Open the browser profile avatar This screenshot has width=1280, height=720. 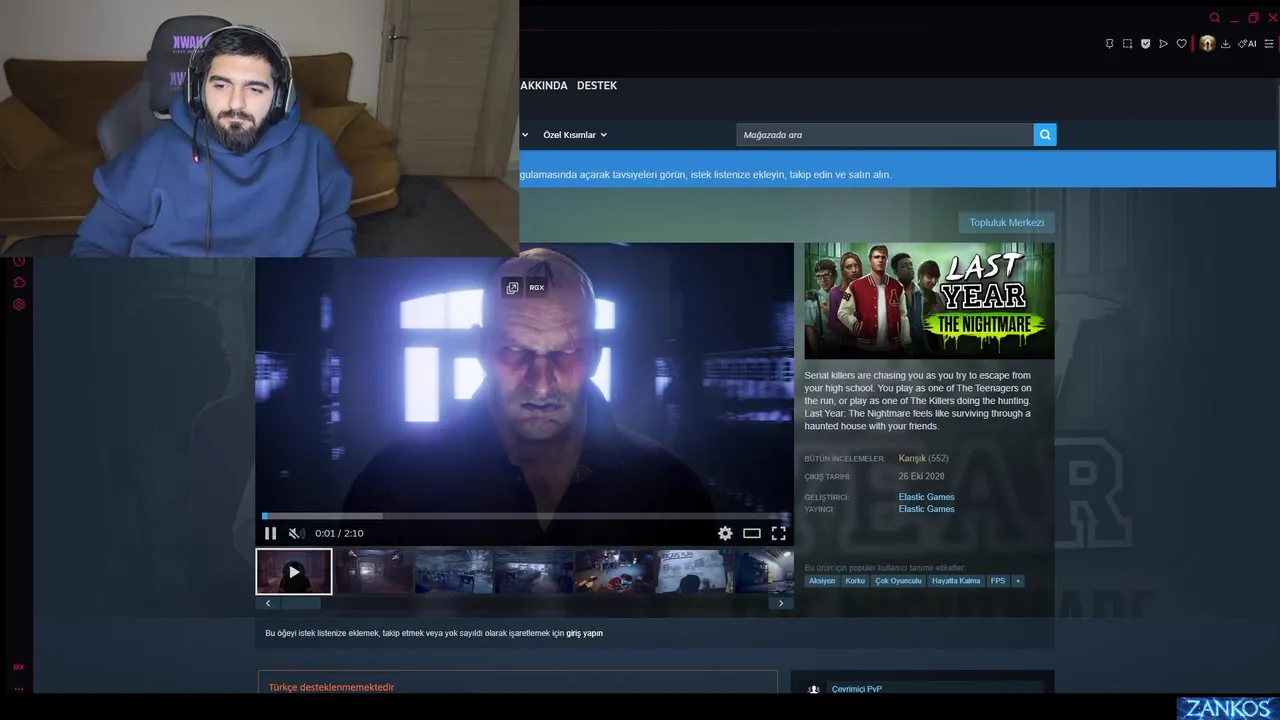coord(1207,44)
